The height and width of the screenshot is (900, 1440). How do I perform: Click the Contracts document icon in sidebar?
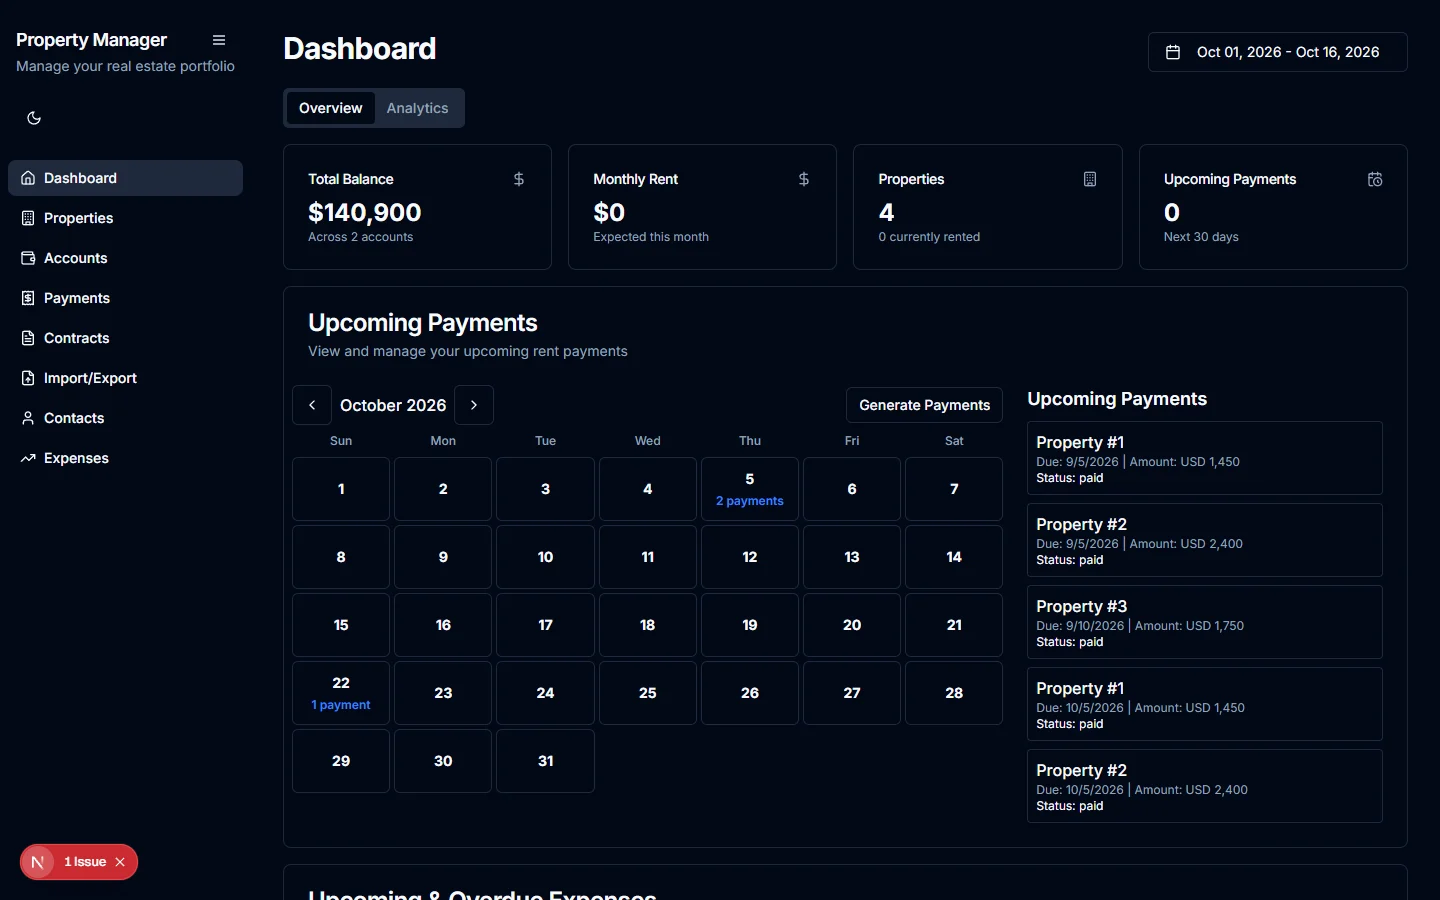28,338
